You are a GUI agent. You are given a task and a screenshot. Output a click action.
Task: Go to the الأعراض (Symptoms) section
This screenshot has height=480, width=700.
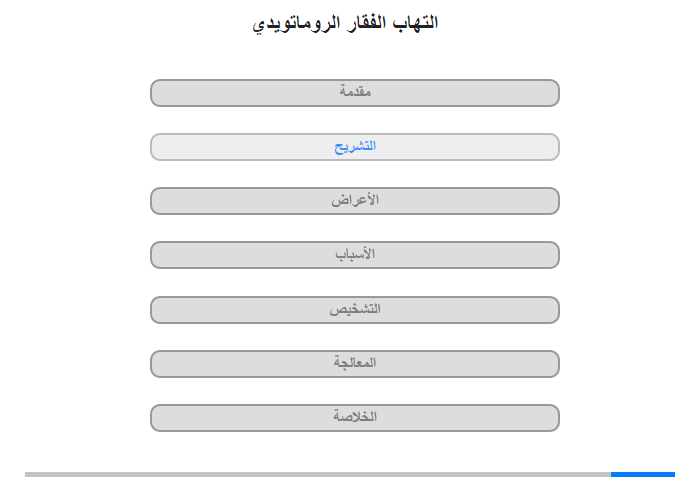pos(355,201)
